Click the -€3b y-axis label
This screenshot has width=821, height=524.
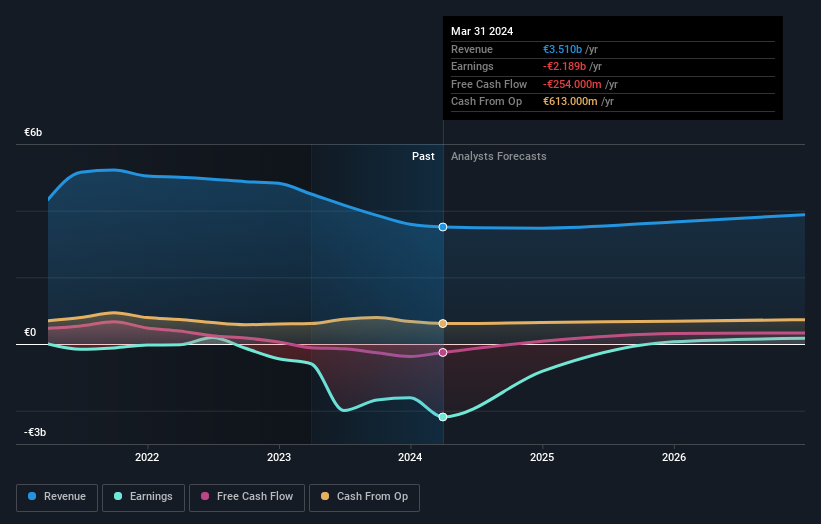[35, 432]
